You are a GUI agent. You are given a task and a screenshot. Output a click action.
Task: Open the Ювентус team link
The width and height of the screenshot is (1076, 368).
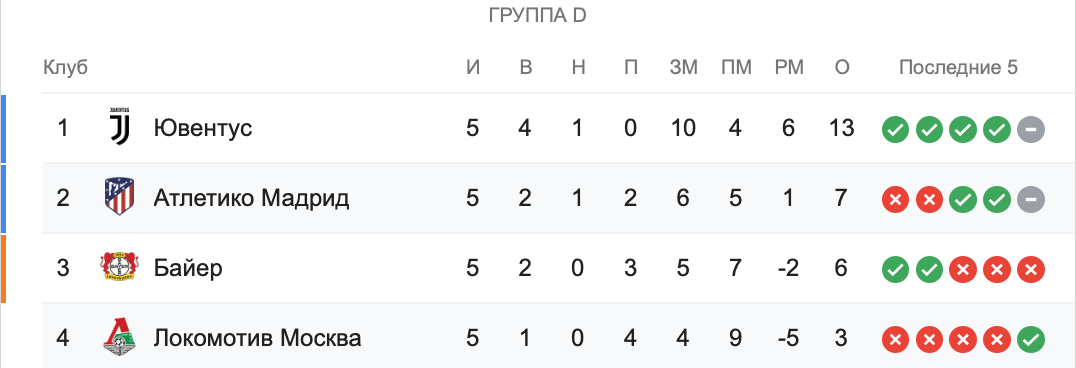pyautogui.click(x=202, y=128)
